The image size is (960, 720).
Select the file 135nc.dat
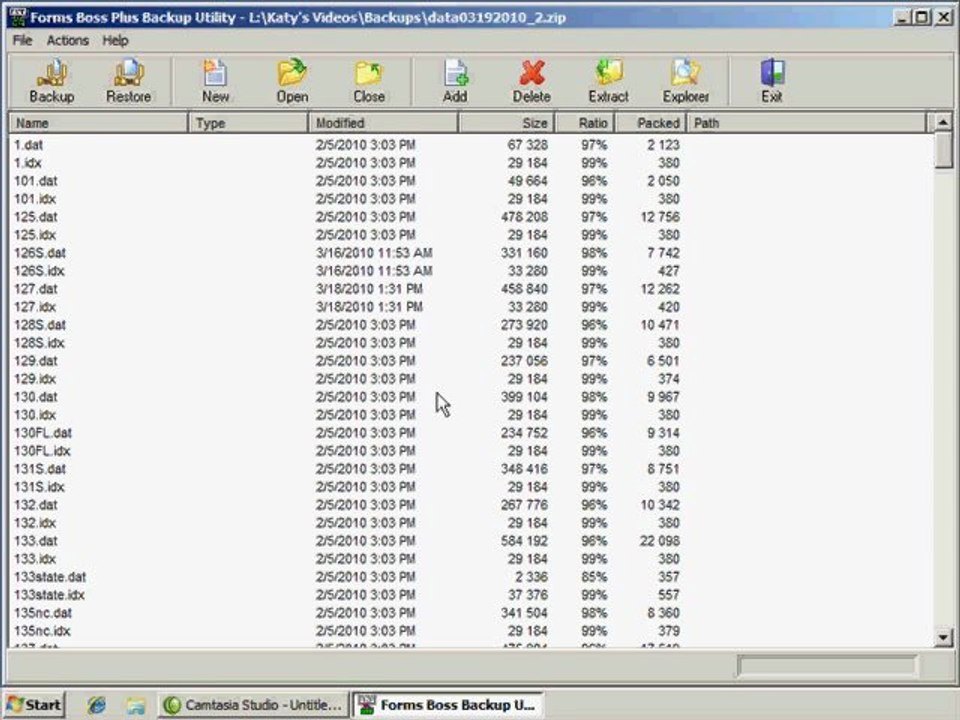pos(43,613)
